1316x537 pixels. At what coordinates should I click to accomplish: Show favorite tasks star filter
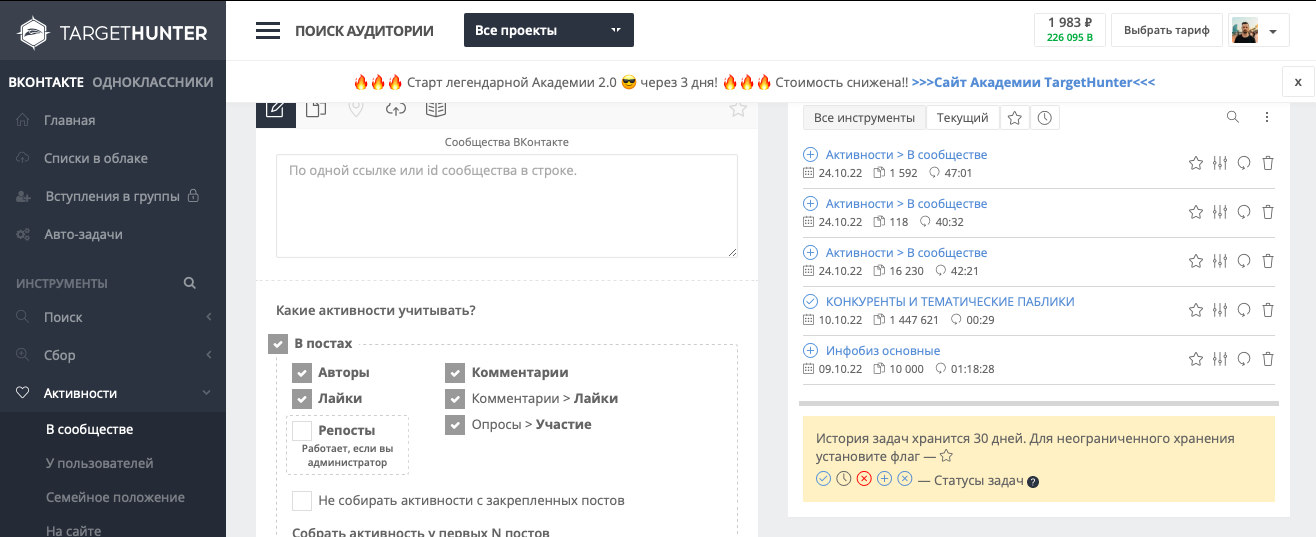1014,118
